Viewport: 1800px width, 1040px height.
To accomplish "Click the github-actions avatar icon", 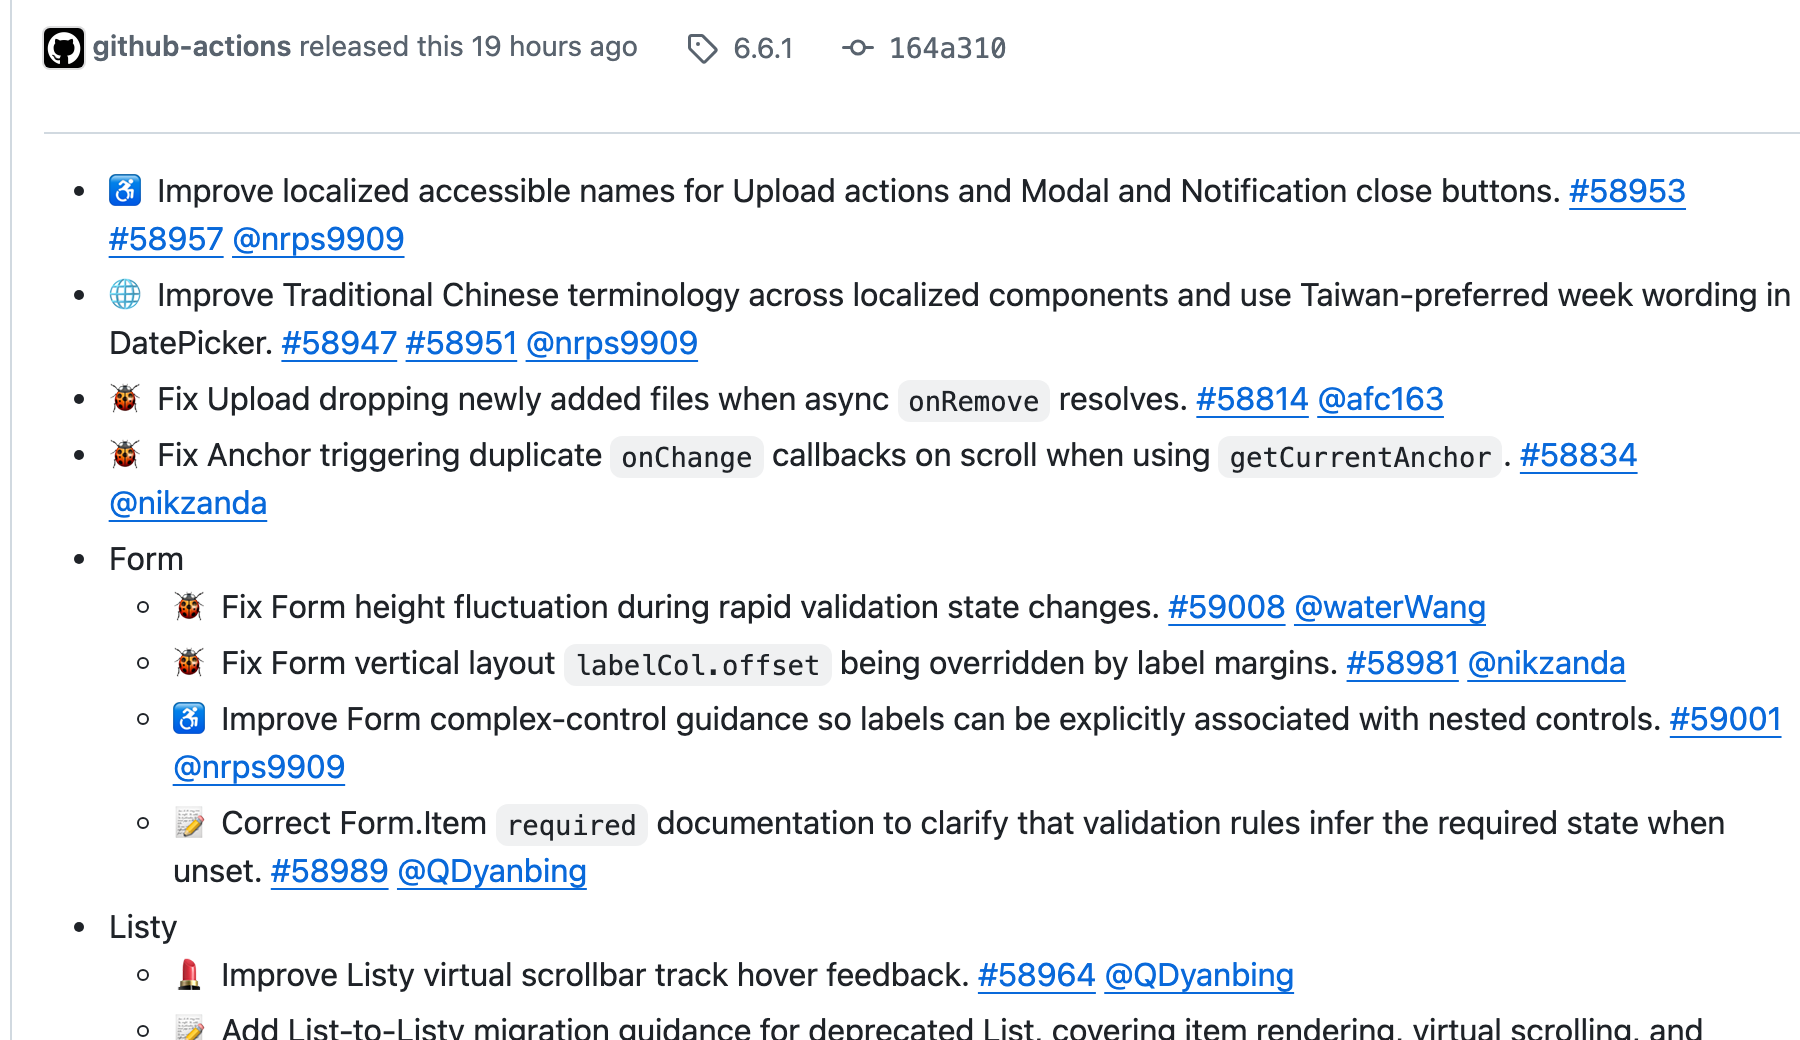I will pyautogui.click(x=64, y=48).
